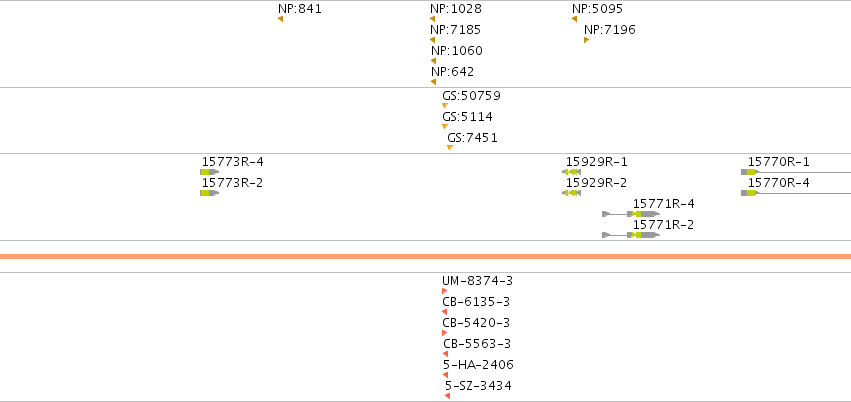Select the 15770R-4 transcript glyph
The height and width of the screenshot is (402, 851).
[796, 193]
